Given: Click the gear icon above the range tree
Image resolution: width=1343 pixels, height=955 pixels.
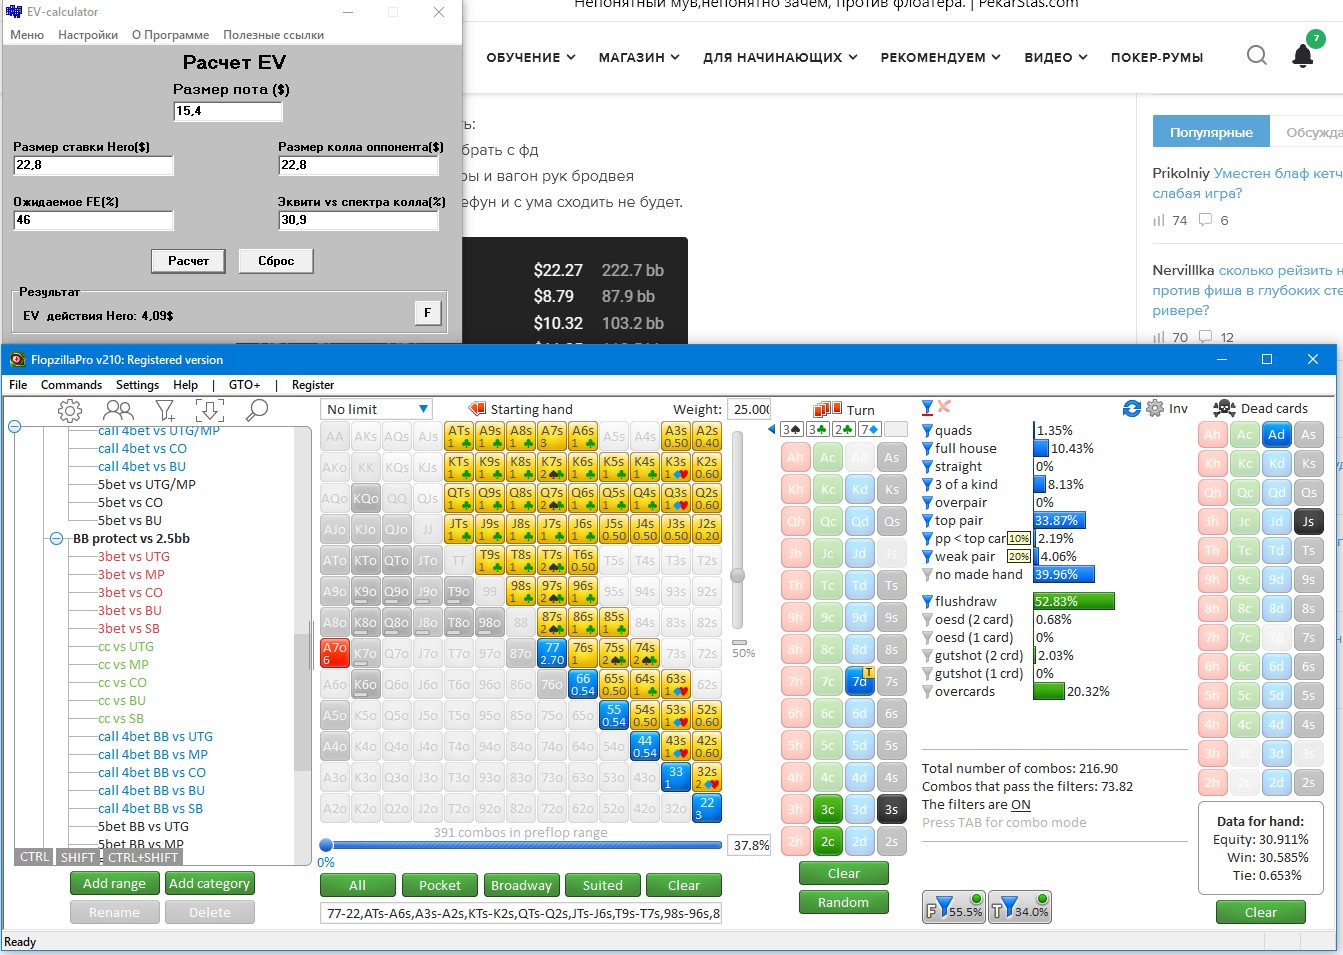Looking at the screenshot, I should (70, 410).
